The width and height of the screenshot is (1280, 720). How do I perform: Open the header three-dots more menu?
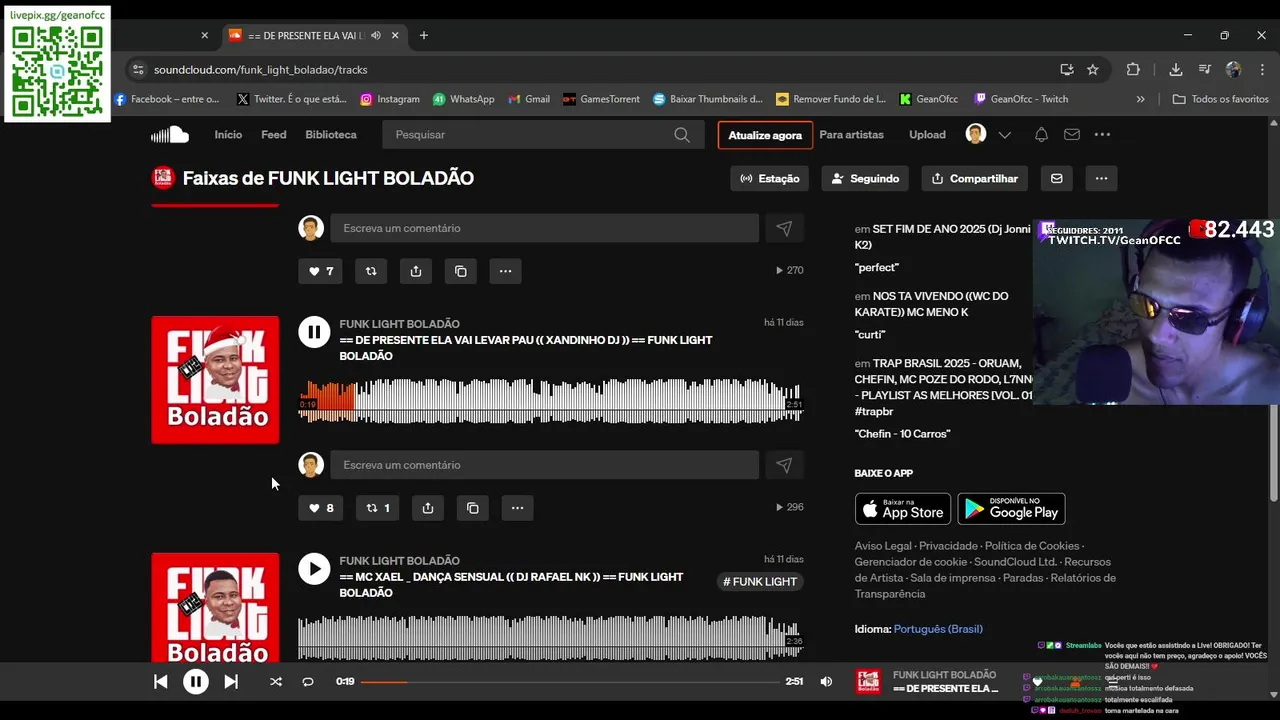(x=1102, y=135)
